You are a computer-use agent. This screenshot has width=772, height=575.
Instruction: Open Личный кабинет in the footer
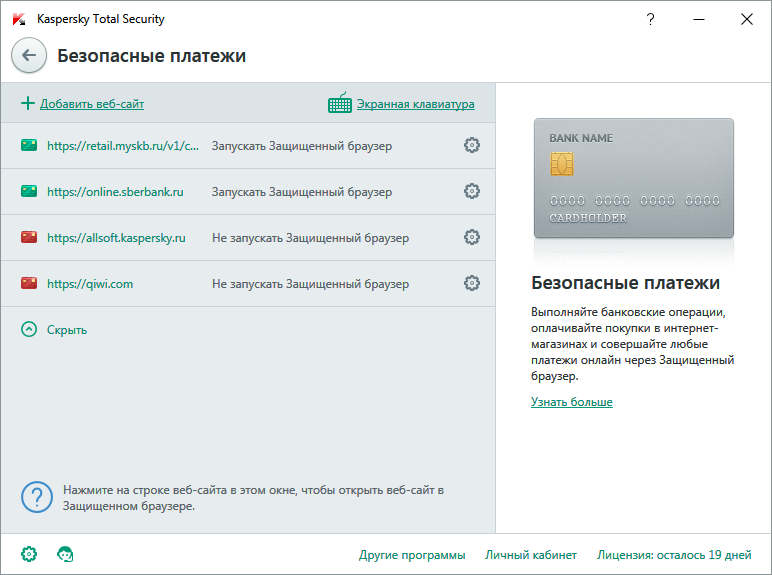(531, 555)
